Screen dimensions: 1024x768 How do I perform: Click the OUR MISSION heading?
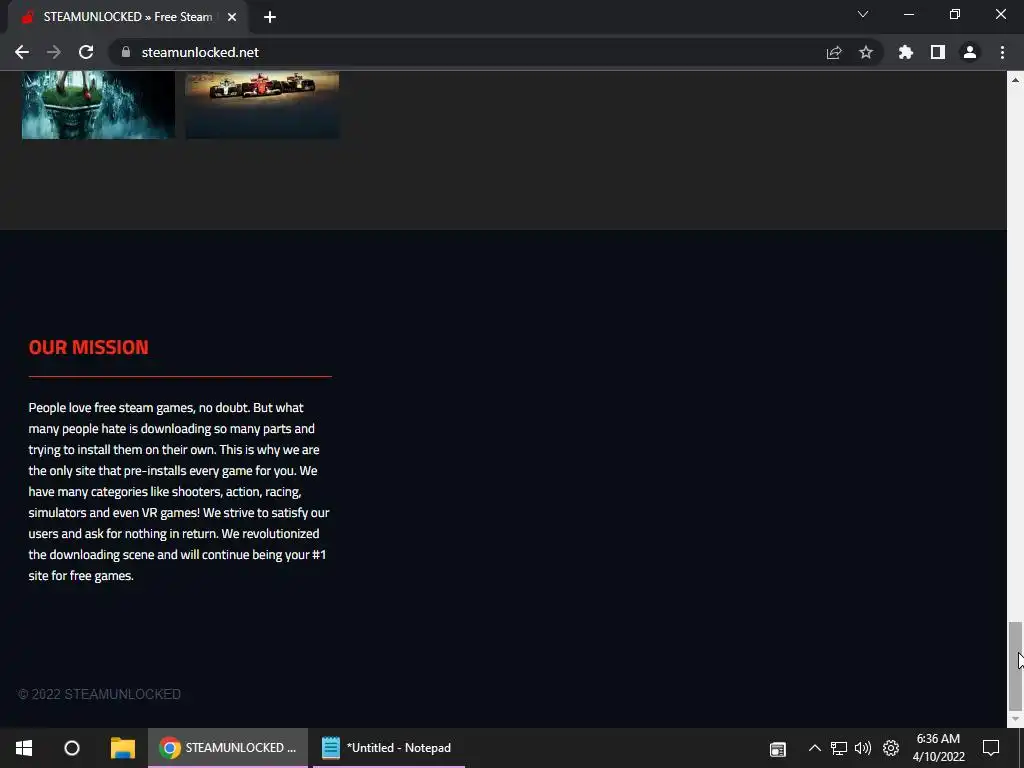(88, 347)
